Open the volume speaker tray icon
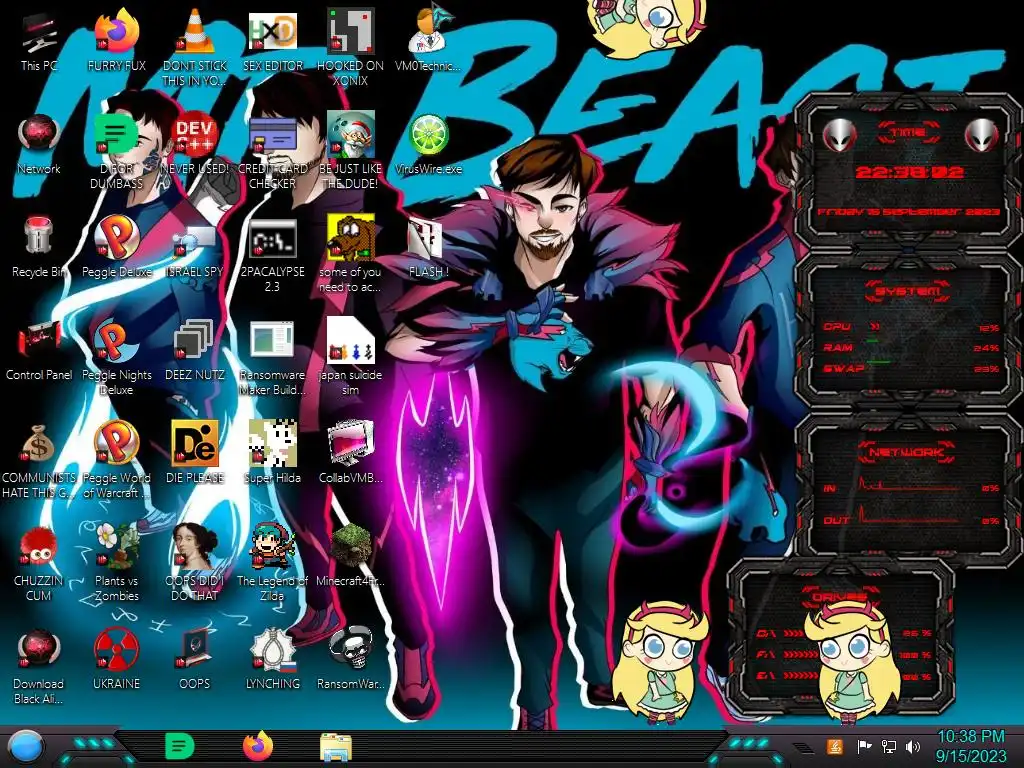The image size is (1024, 768). pyautogui.click(x=913, y=746)
